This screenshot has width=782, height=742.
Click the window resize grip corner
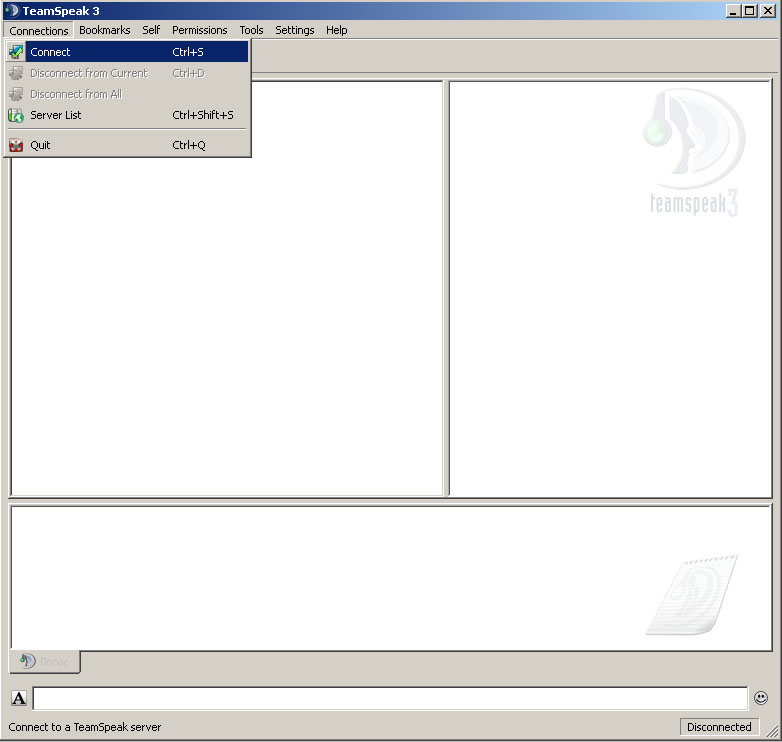pyautogui.click(x=772, y=731)
